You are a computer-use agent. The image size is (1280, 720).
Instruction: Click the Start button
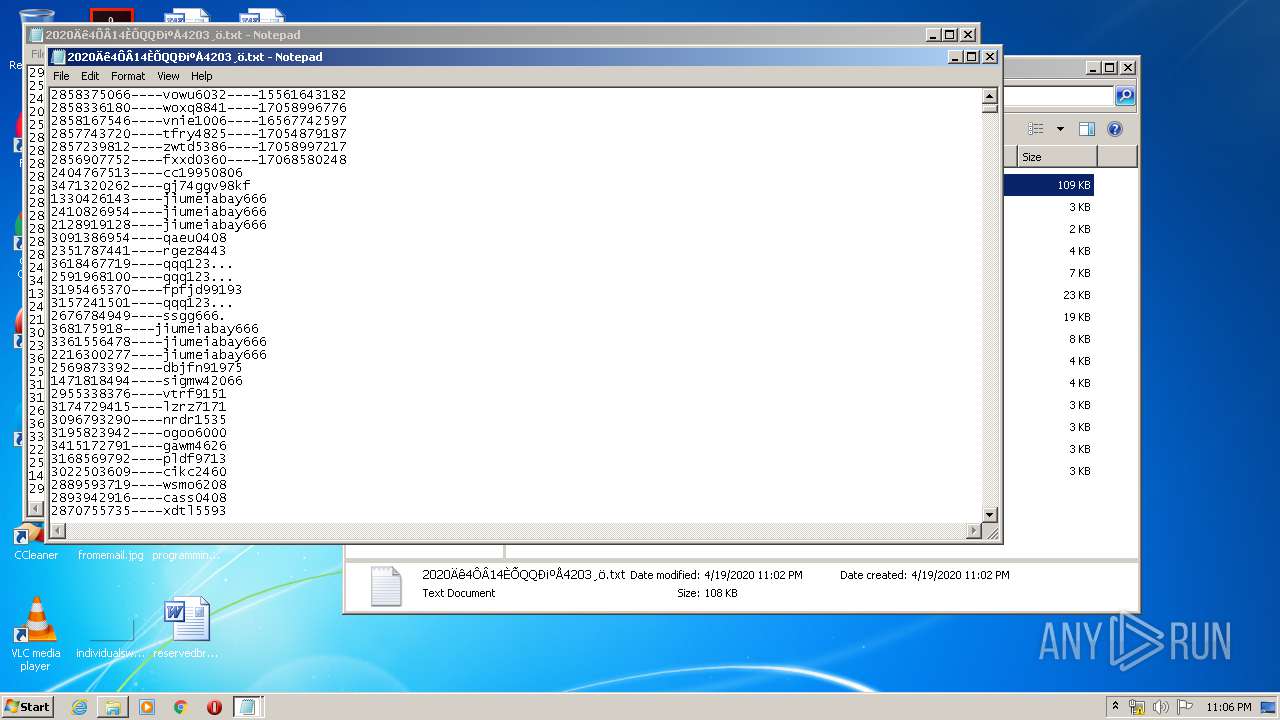point(28,707)
